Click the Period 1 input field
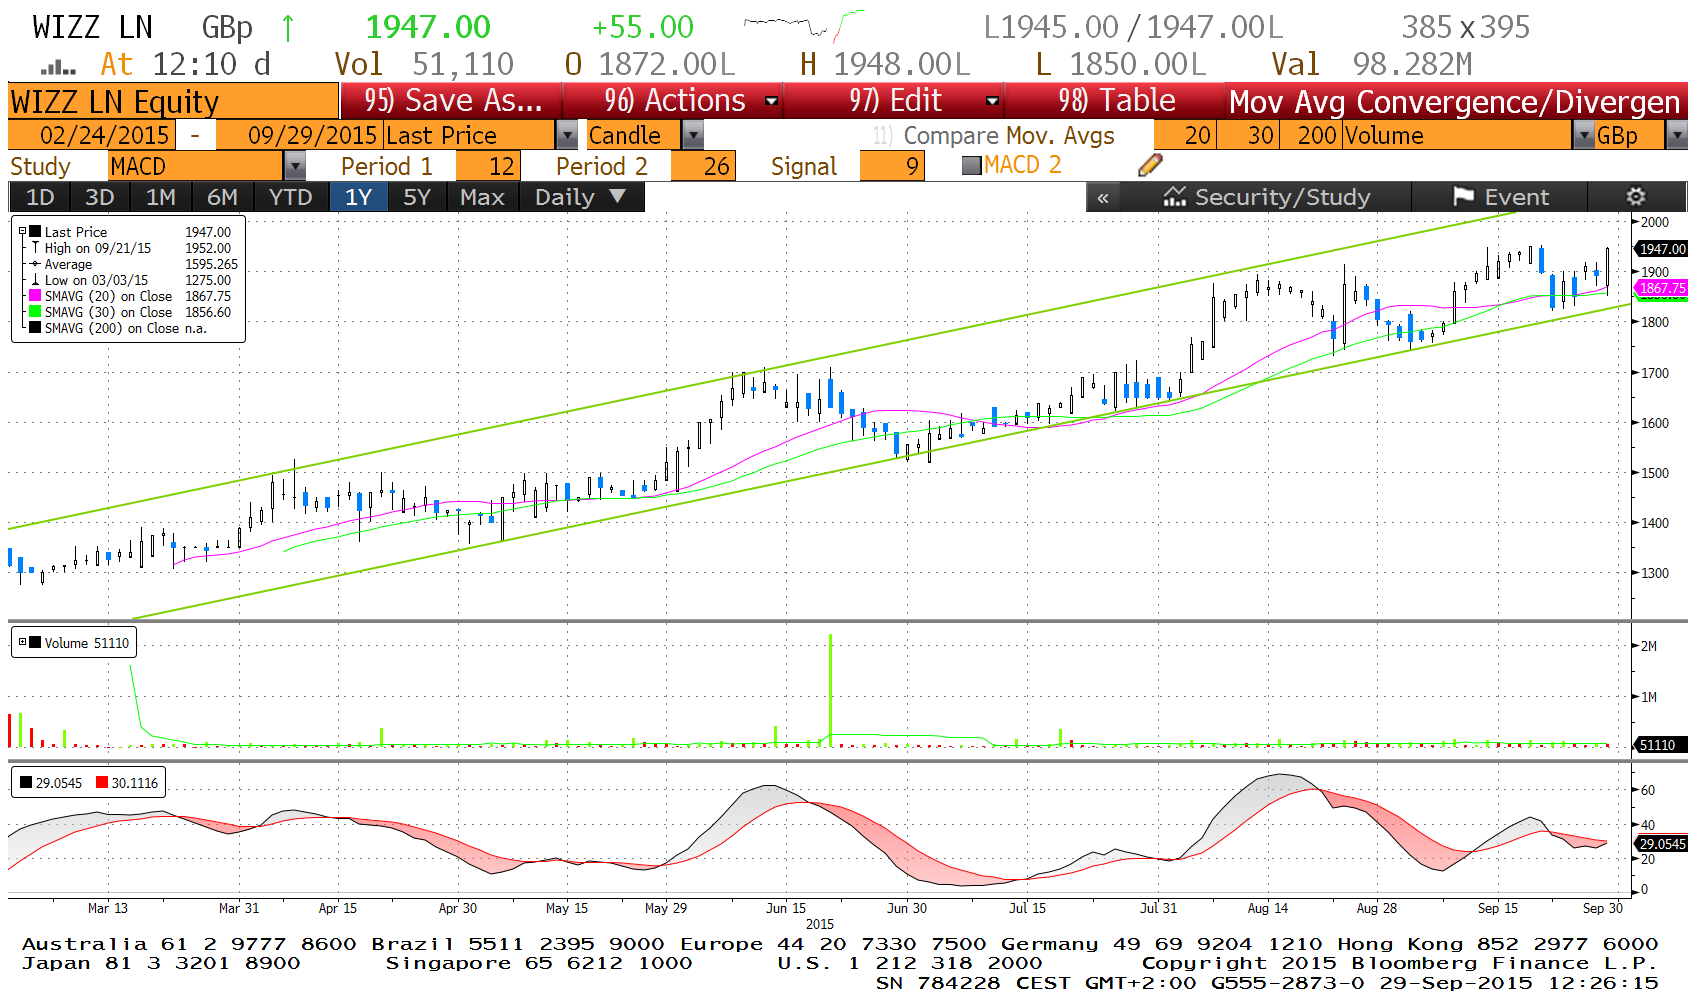The width and height of the screenshot is (1696, 1001). click(x=488, y=166)
